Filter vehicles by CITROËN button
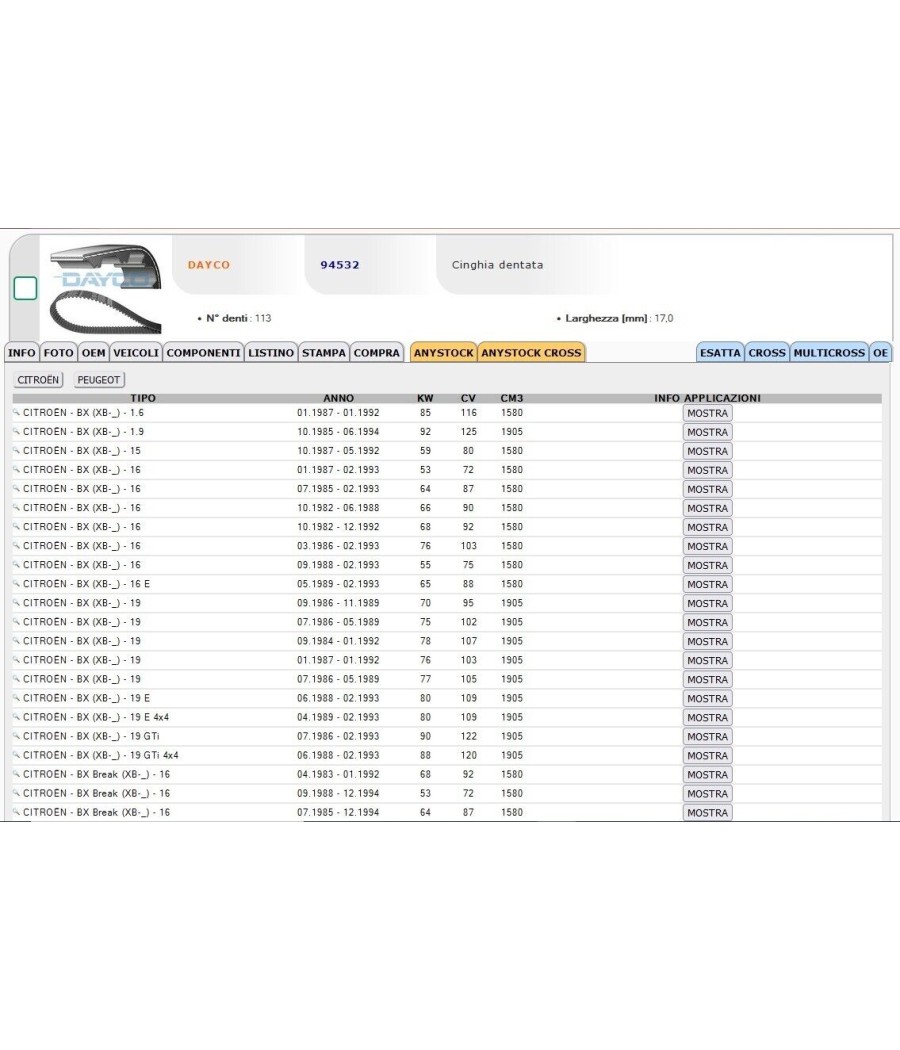Viewport: 900px width, 1050px height. tap(38, 380)
